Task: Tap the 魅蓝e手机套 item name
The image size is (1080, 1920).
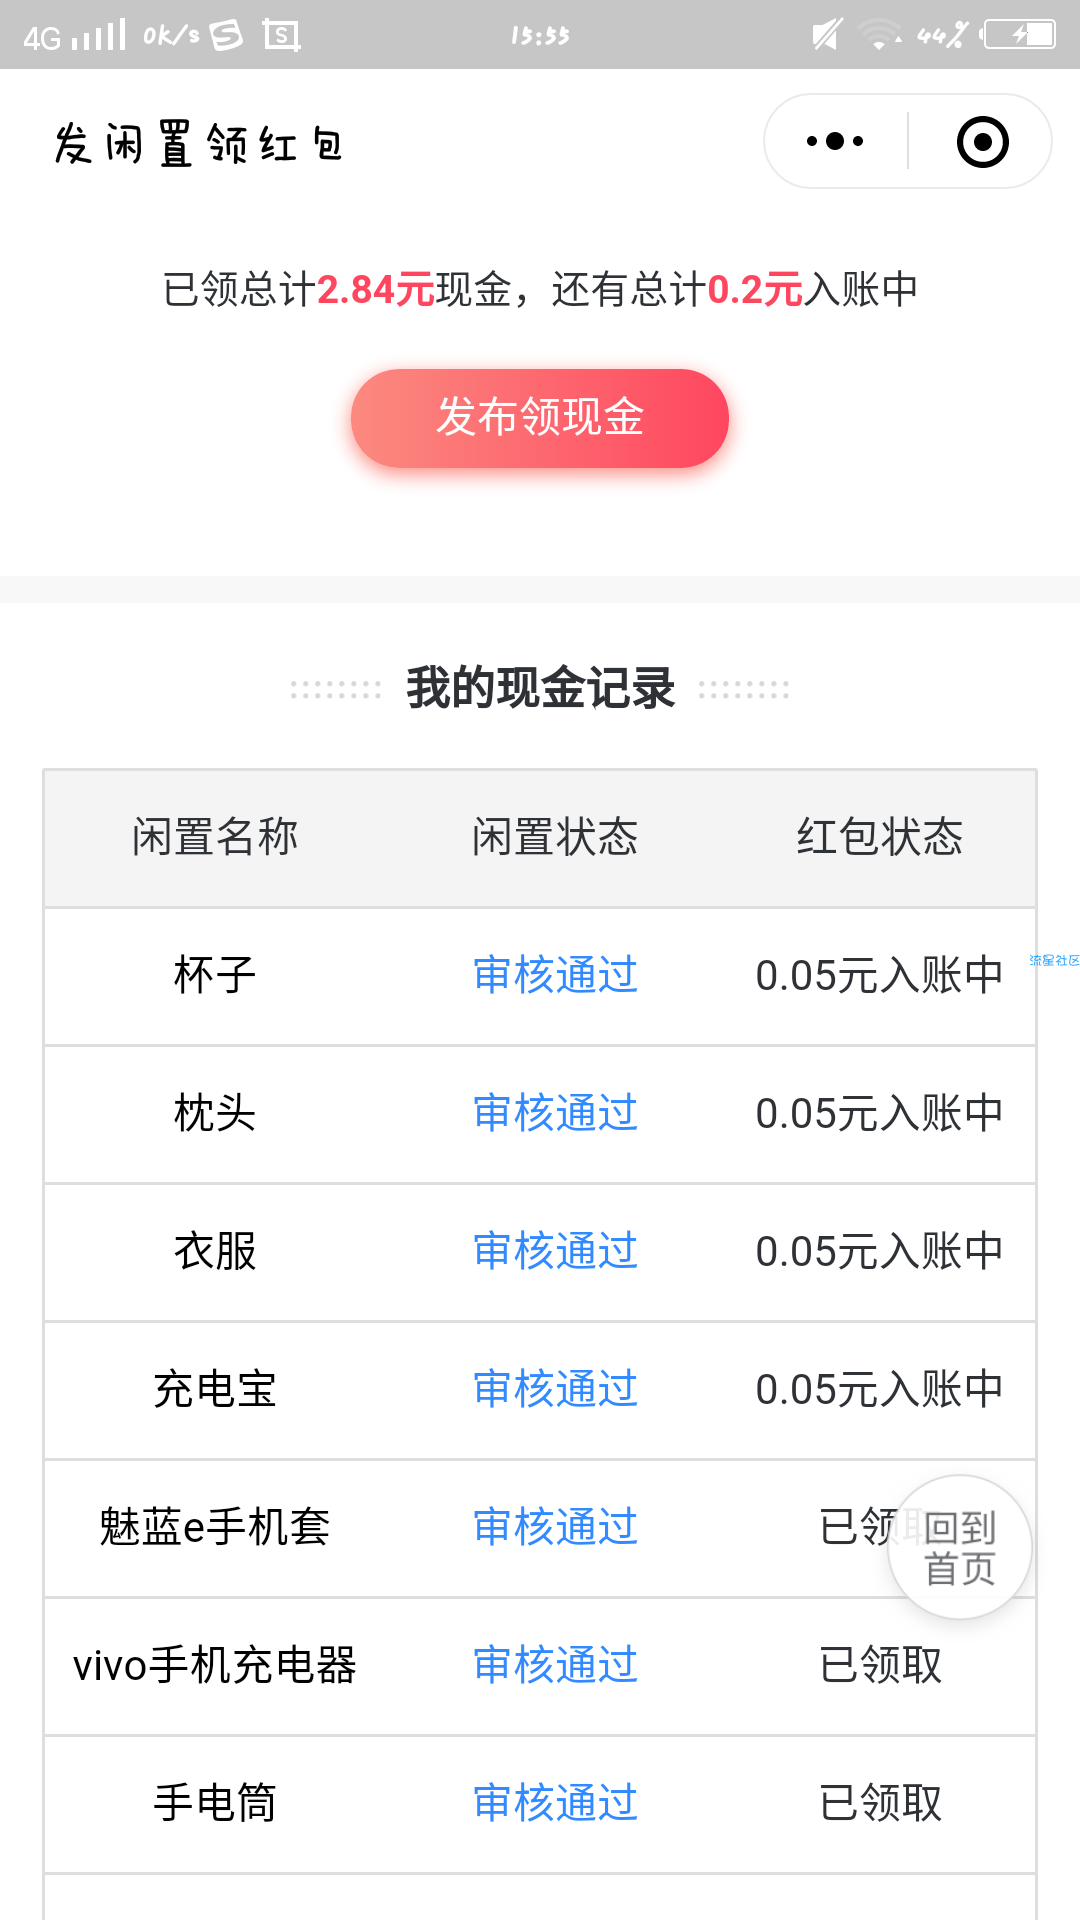Action: pyautogui.click(x=215, y=1527)
